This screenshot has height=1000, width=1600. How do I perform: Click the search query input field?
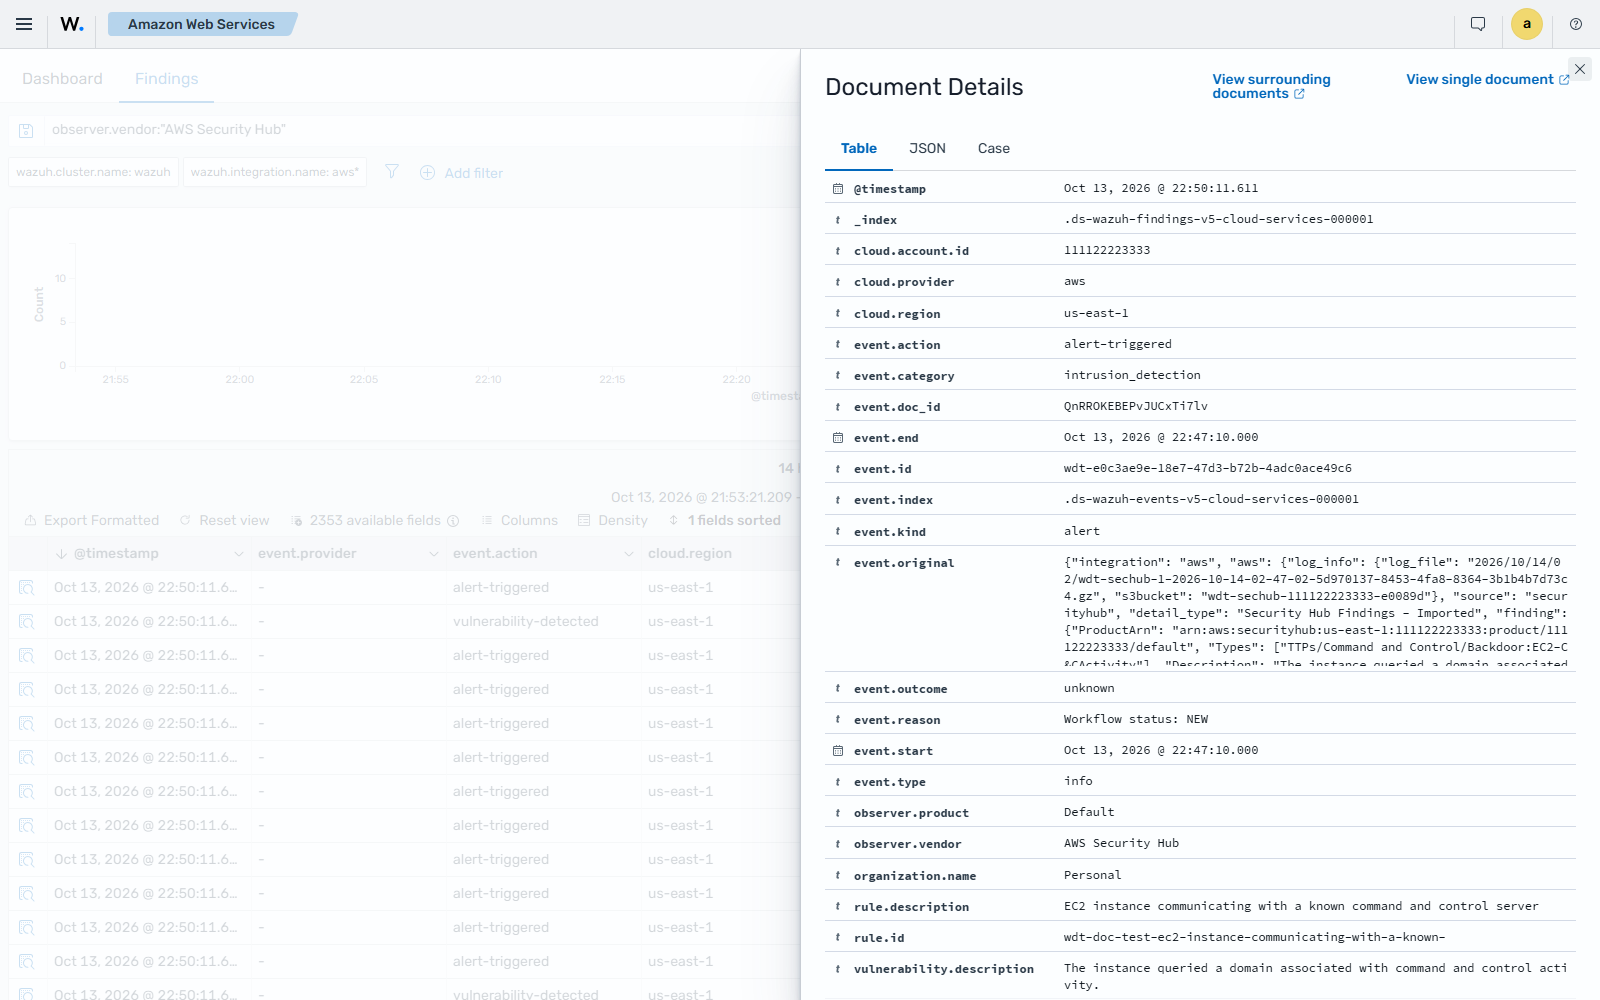click(420, 130)
